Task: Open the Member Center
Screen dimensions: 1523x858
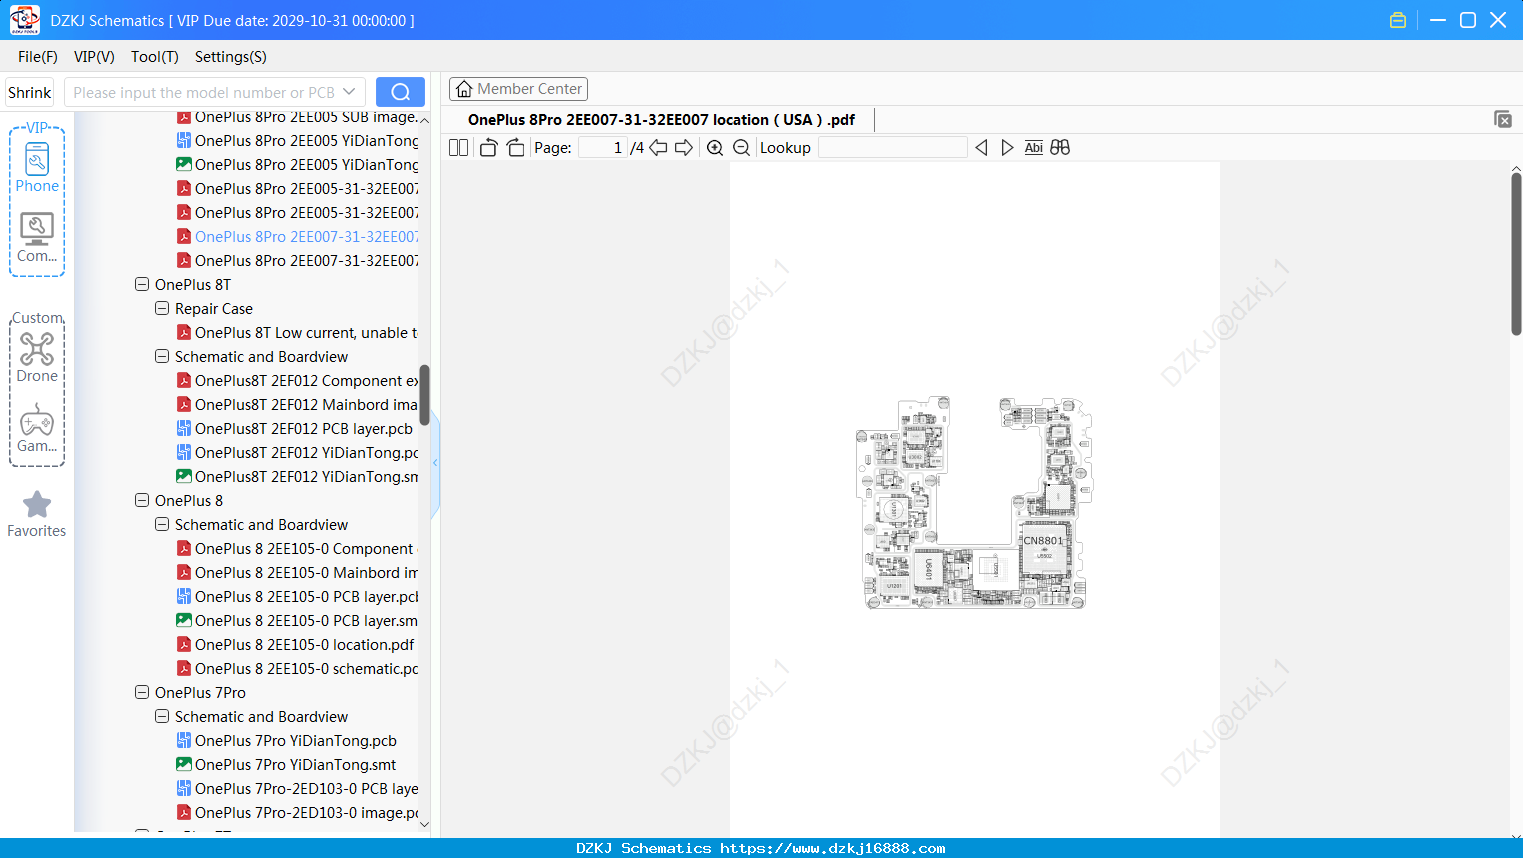Action: tap(518, 89)
